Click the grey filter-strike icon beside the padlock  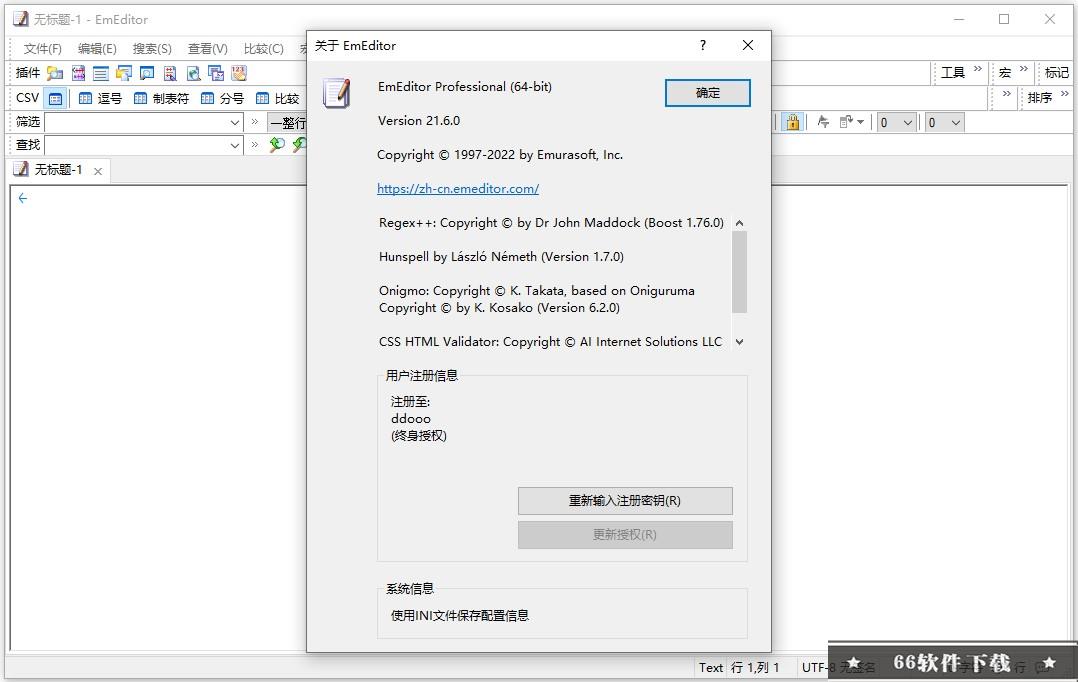823,122
